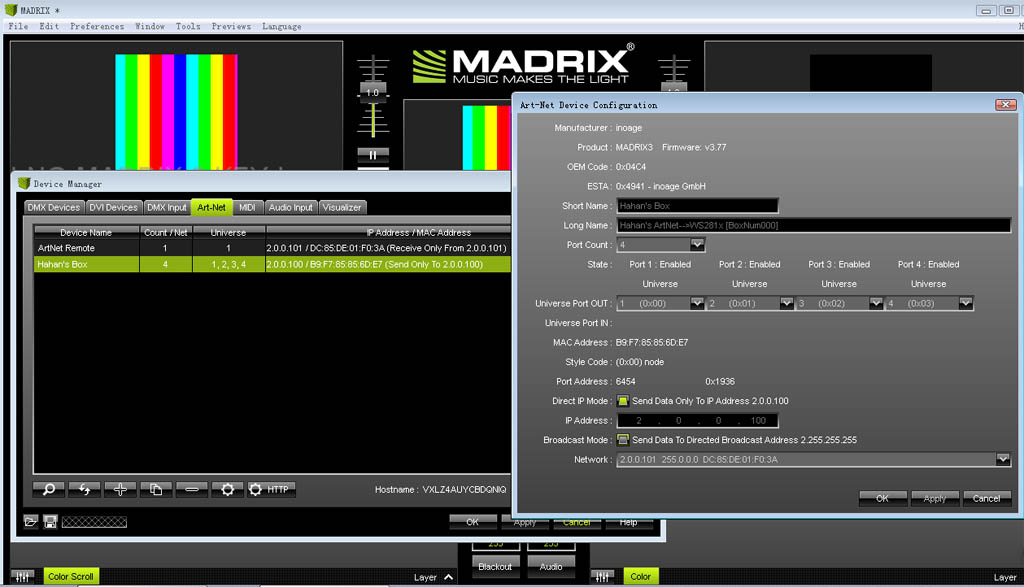This screenshot has width=1024, height=587.
Task: Click the MADRIX logo
Action: pyautogui.click(x=524, y=64)
